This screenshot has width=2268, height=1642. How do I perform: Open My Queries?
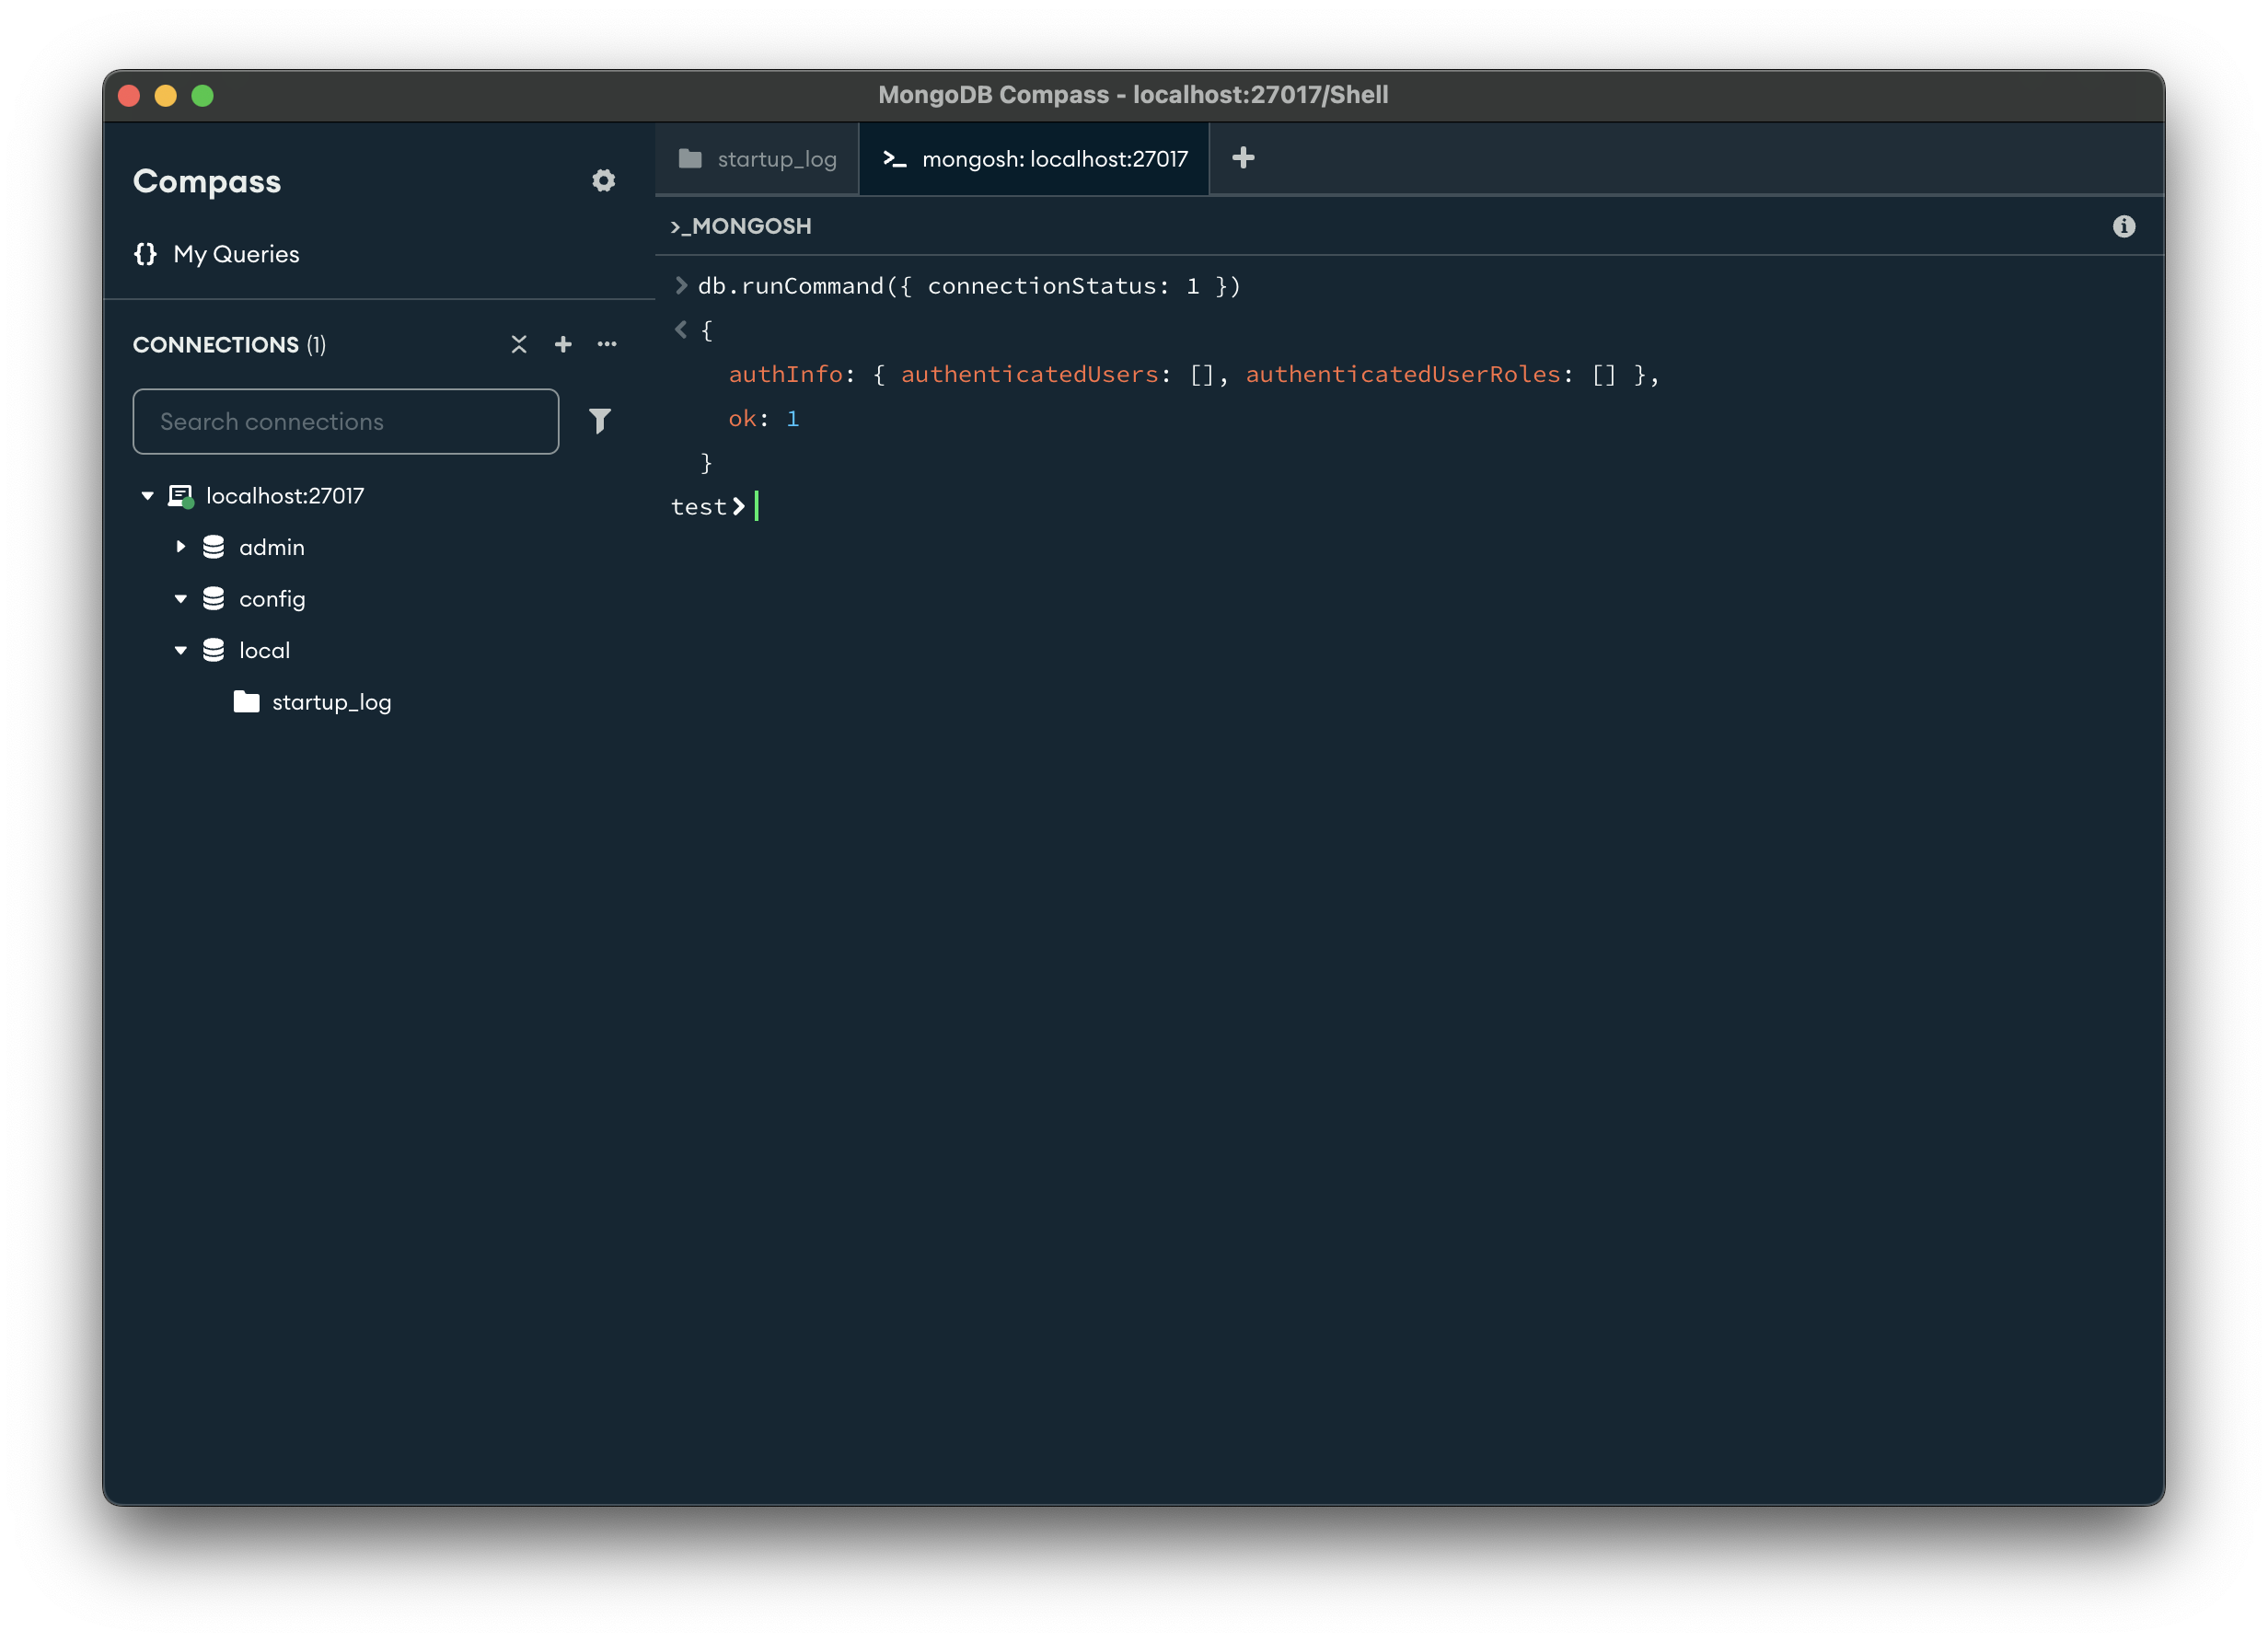tap(236, 254)
